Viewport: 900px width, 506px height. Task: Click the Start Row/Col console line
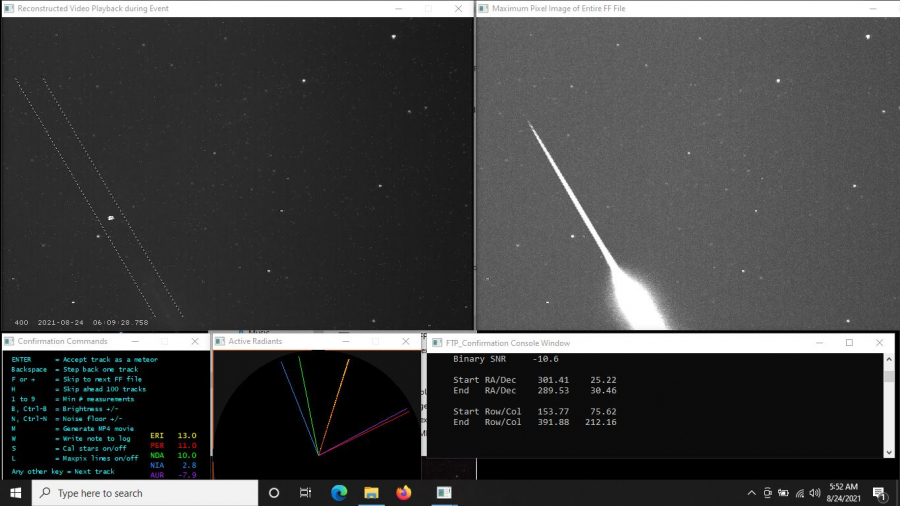(534, 411)
